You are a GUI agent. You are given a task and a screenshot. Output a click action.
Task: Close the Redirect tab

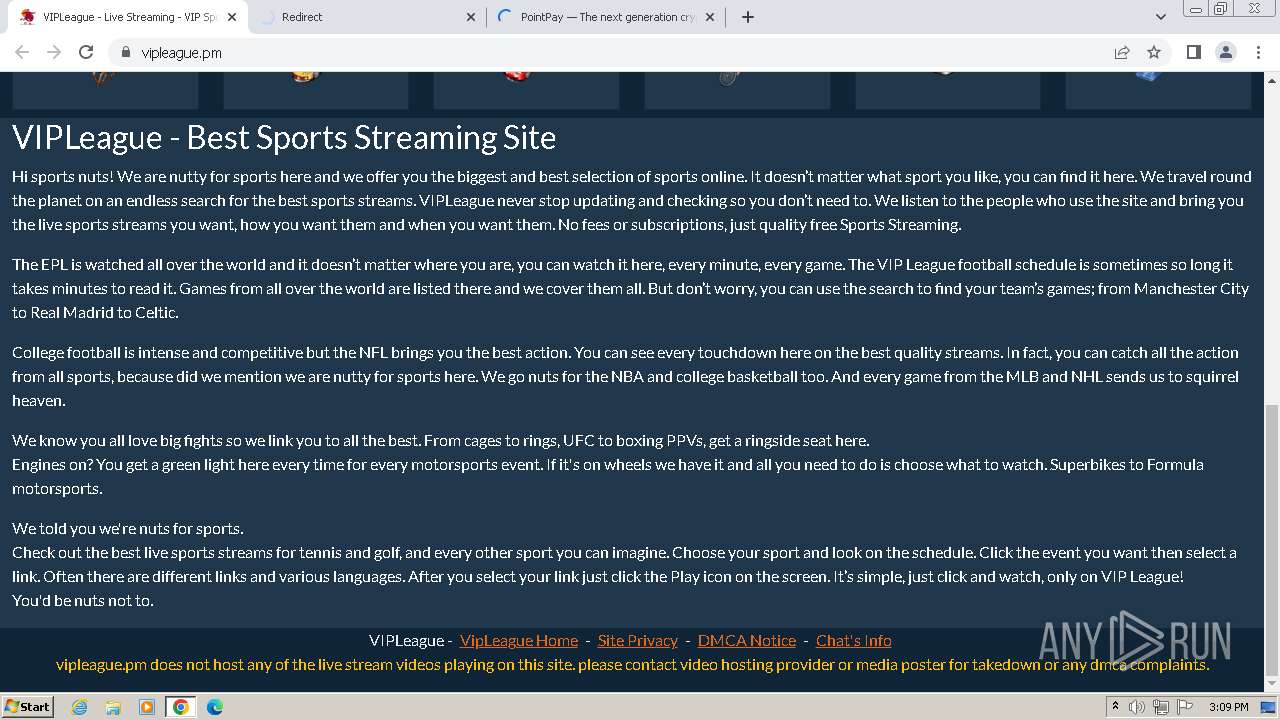(x=472, y=17)
